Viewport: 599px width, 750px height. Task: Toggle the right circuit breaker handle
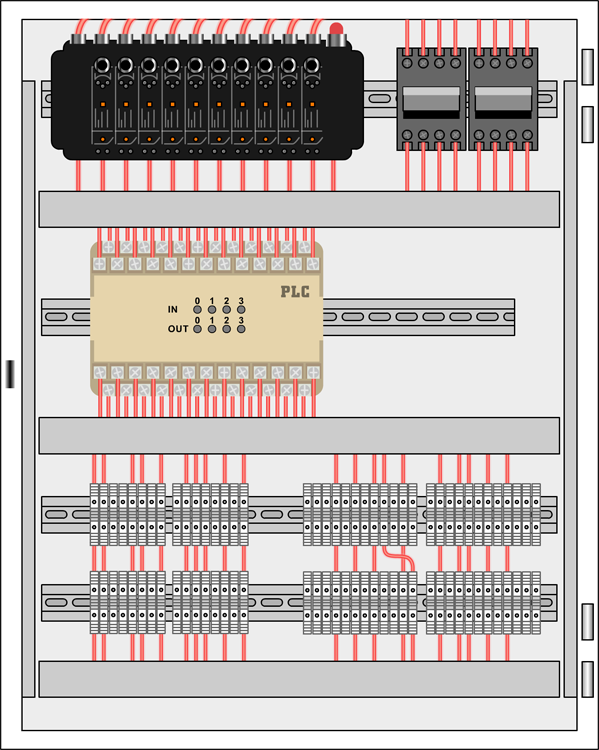pyautogui.click(x=503, y=102)
